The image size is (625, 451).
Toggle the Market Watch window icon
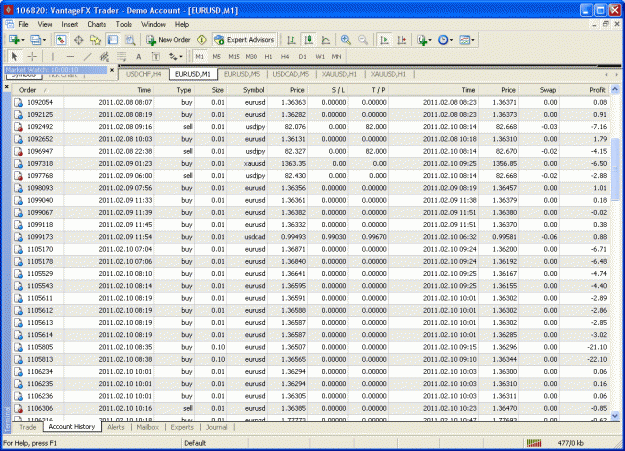[x=61, y=40]
